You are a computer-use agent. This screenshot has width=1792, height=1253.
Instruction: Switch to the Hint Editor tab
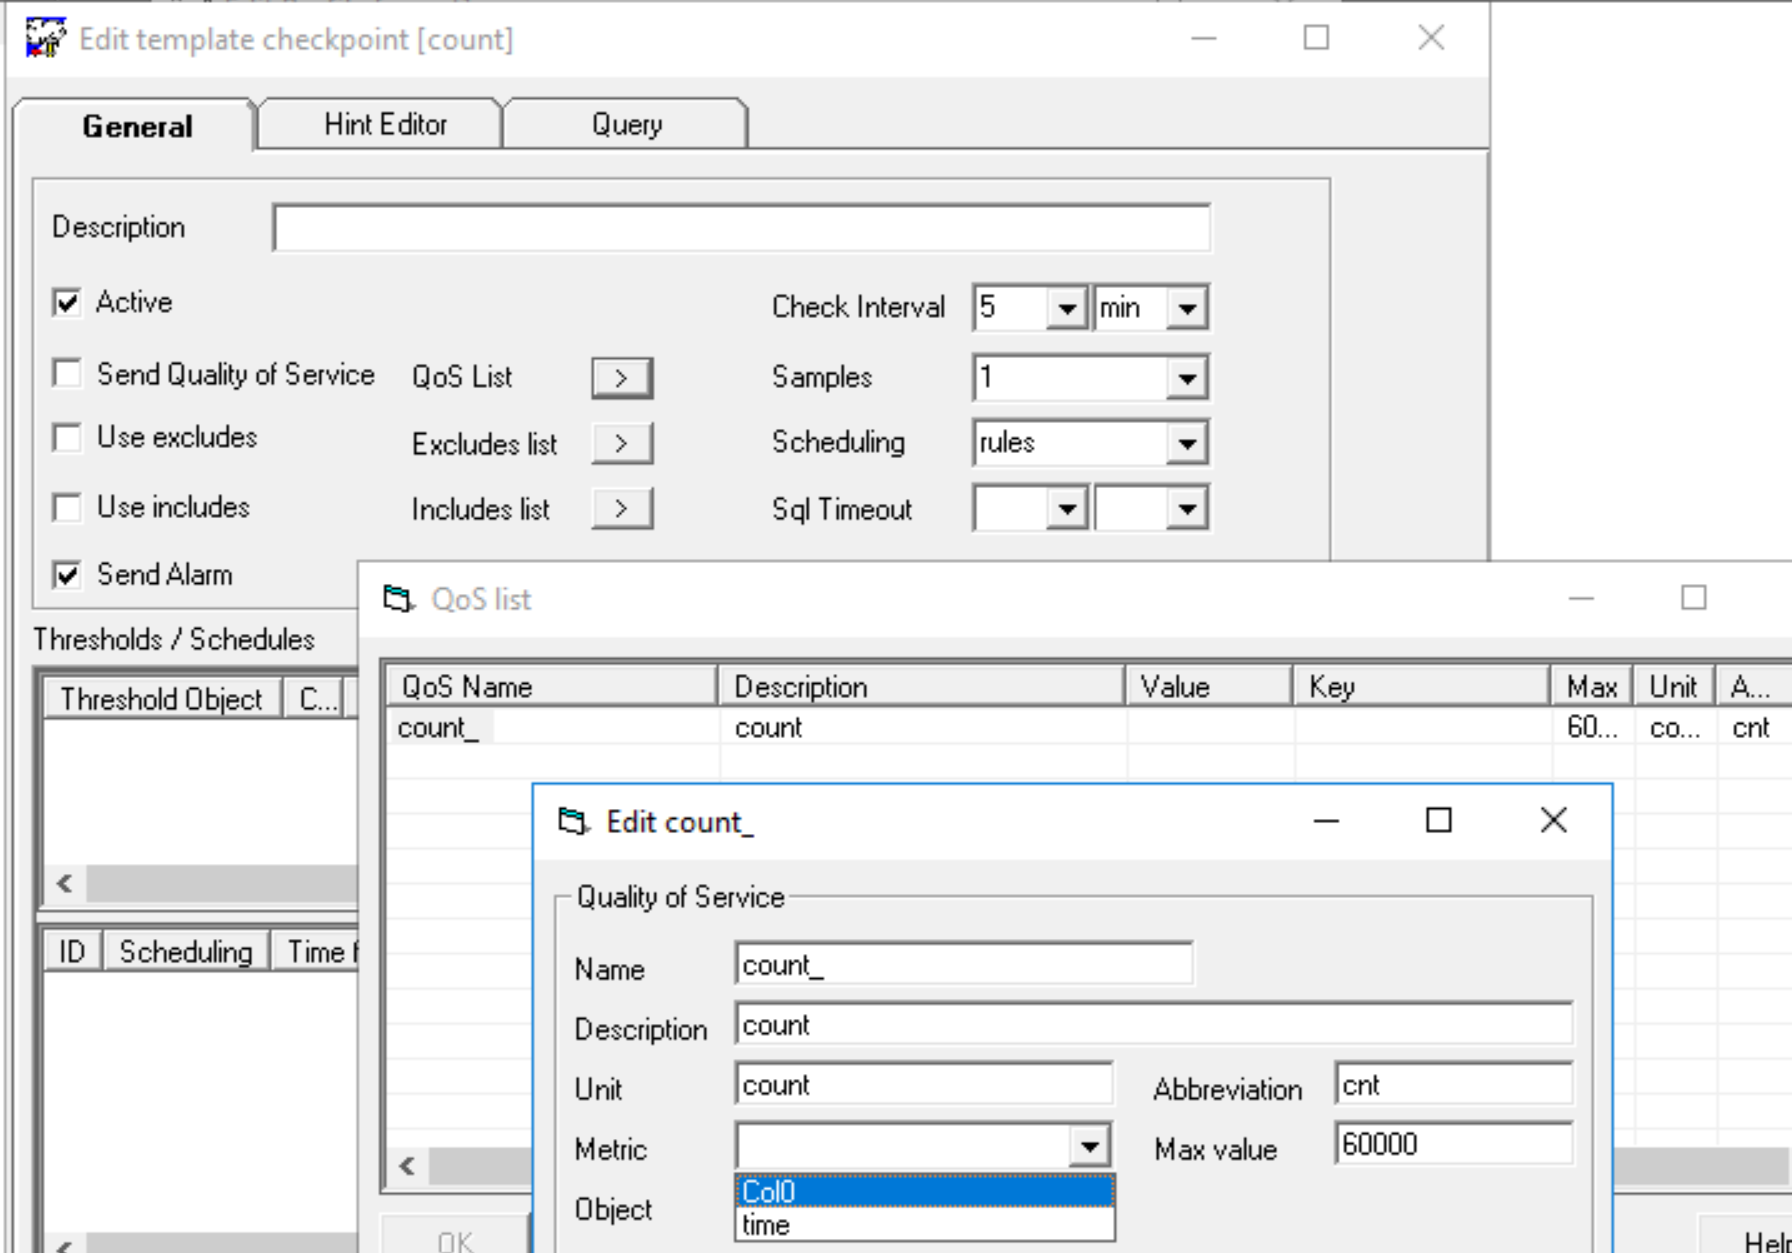pyautogui.click(x=385, y=125)
